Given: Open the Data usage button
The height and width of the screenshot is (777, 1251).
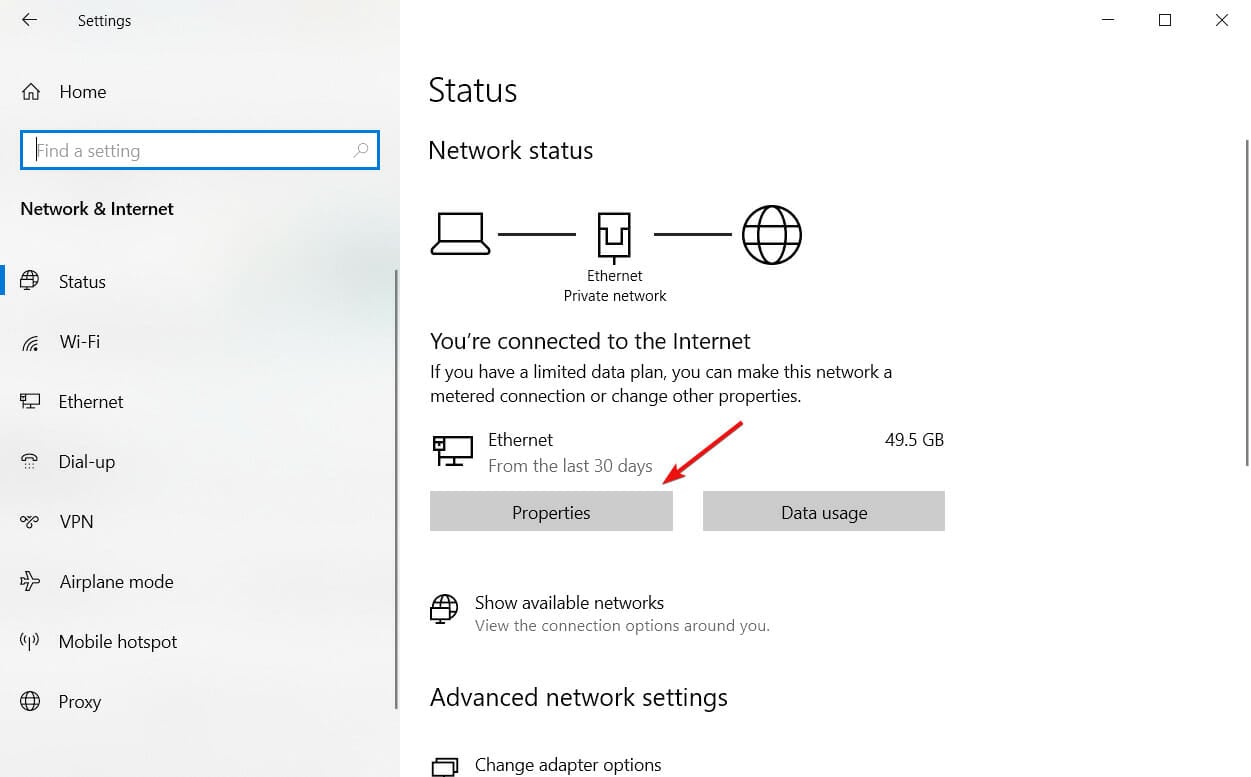Looking at the screenshot, I should point(824,512).
